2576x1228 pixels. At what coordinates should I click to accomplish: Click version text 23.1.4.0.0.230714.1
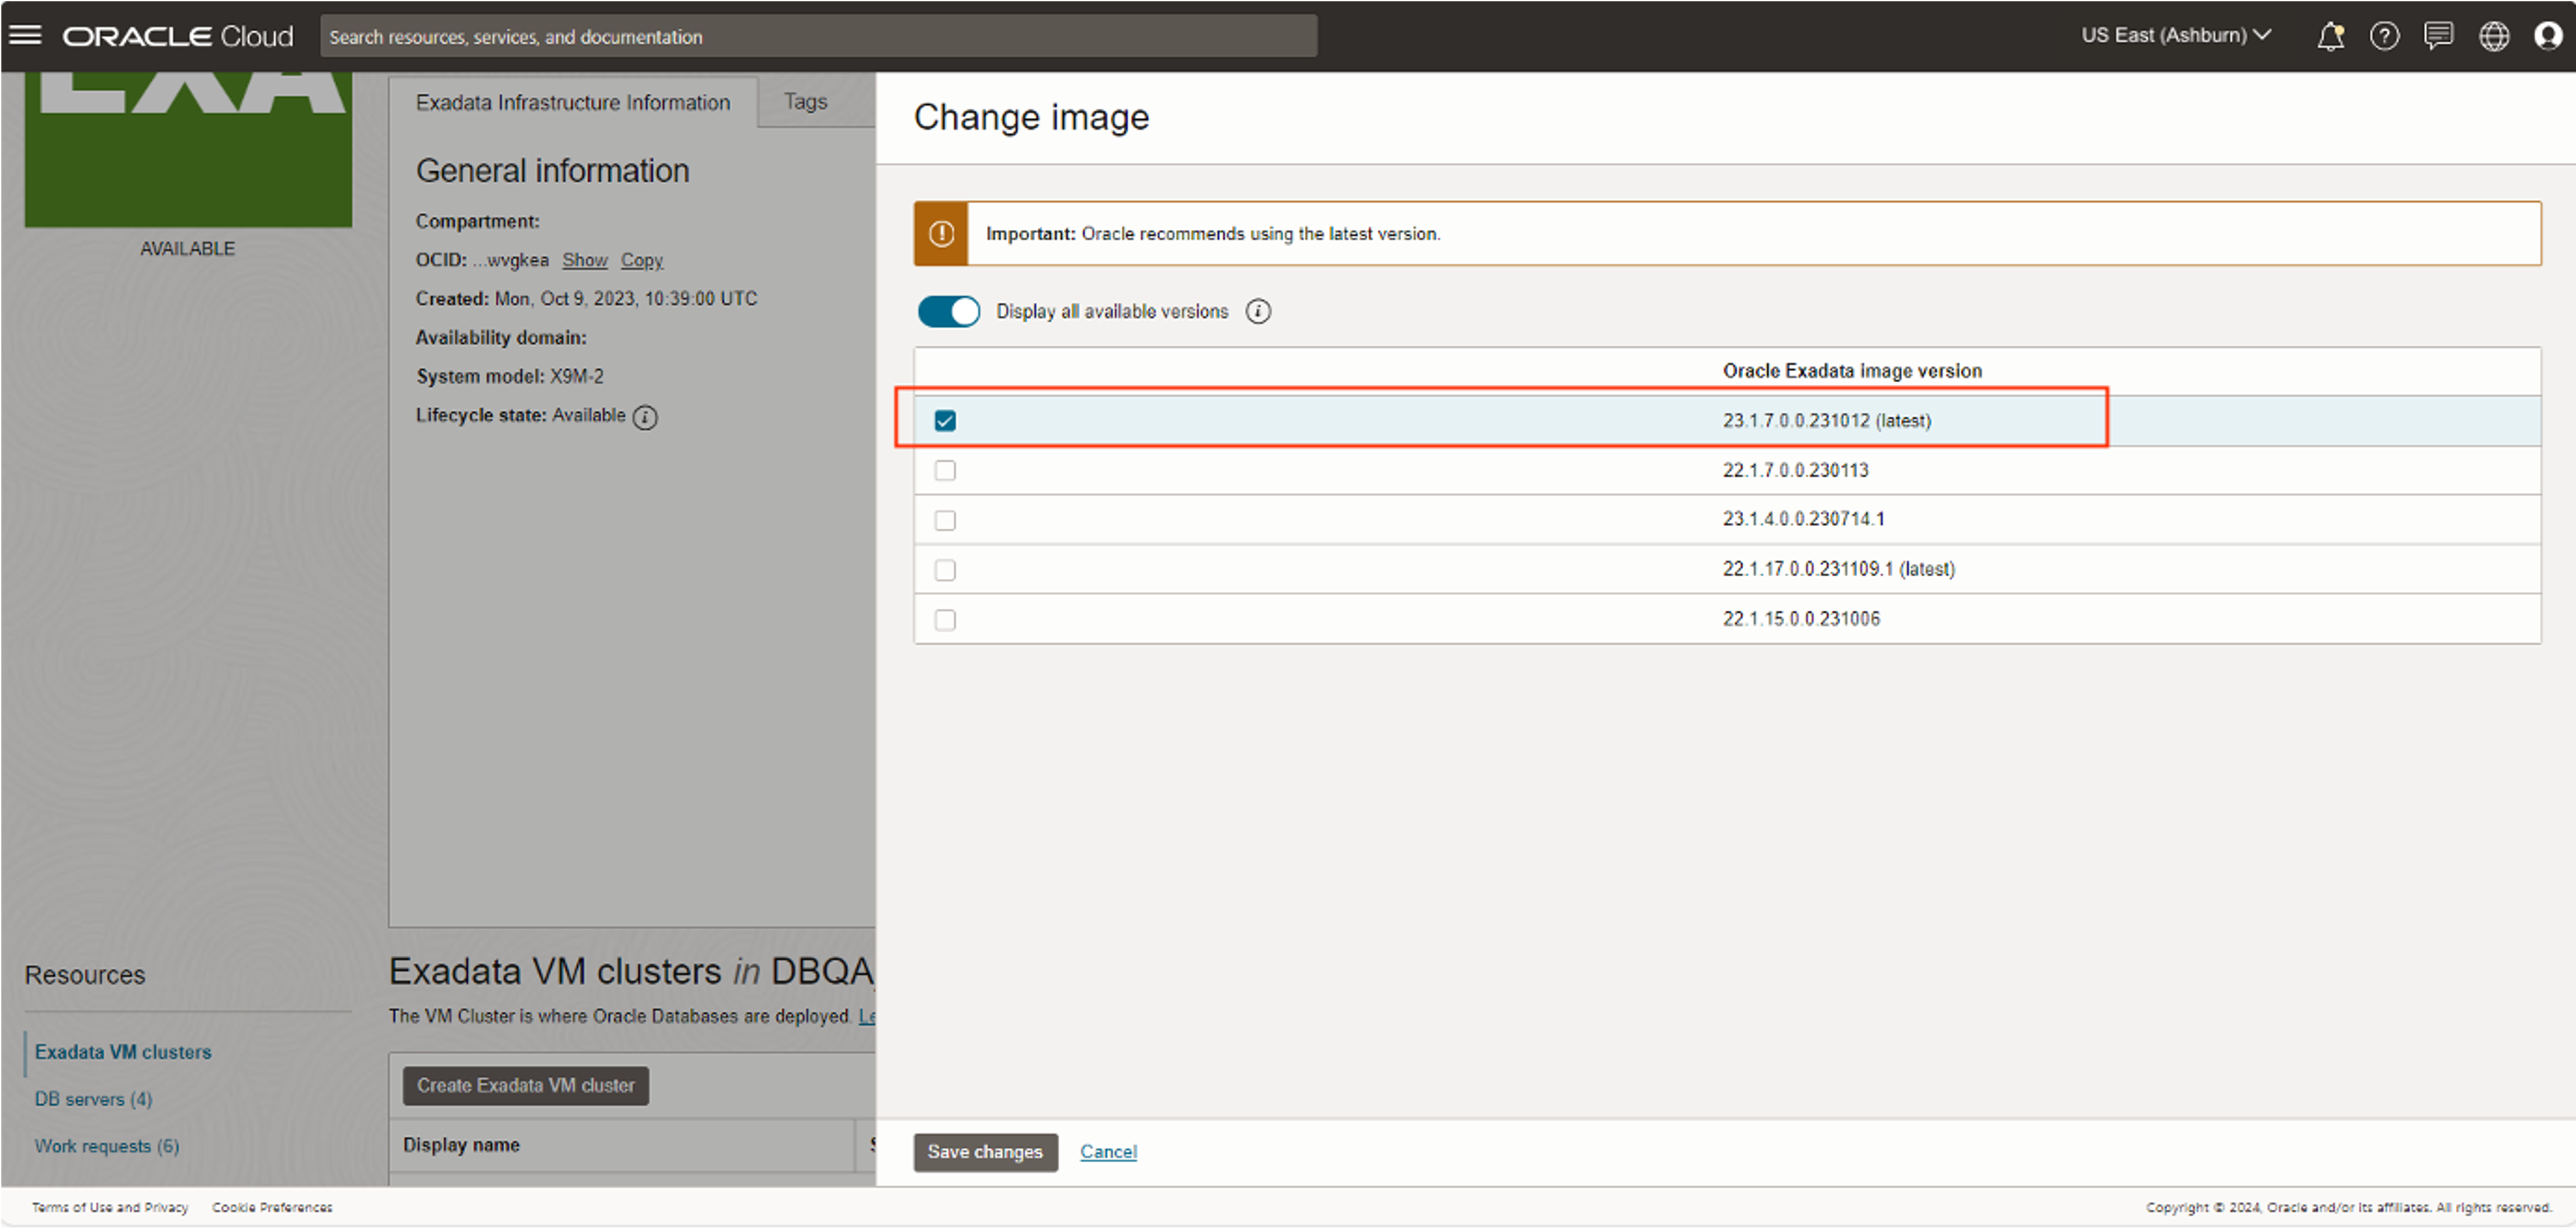click(x=1803, y=519)
